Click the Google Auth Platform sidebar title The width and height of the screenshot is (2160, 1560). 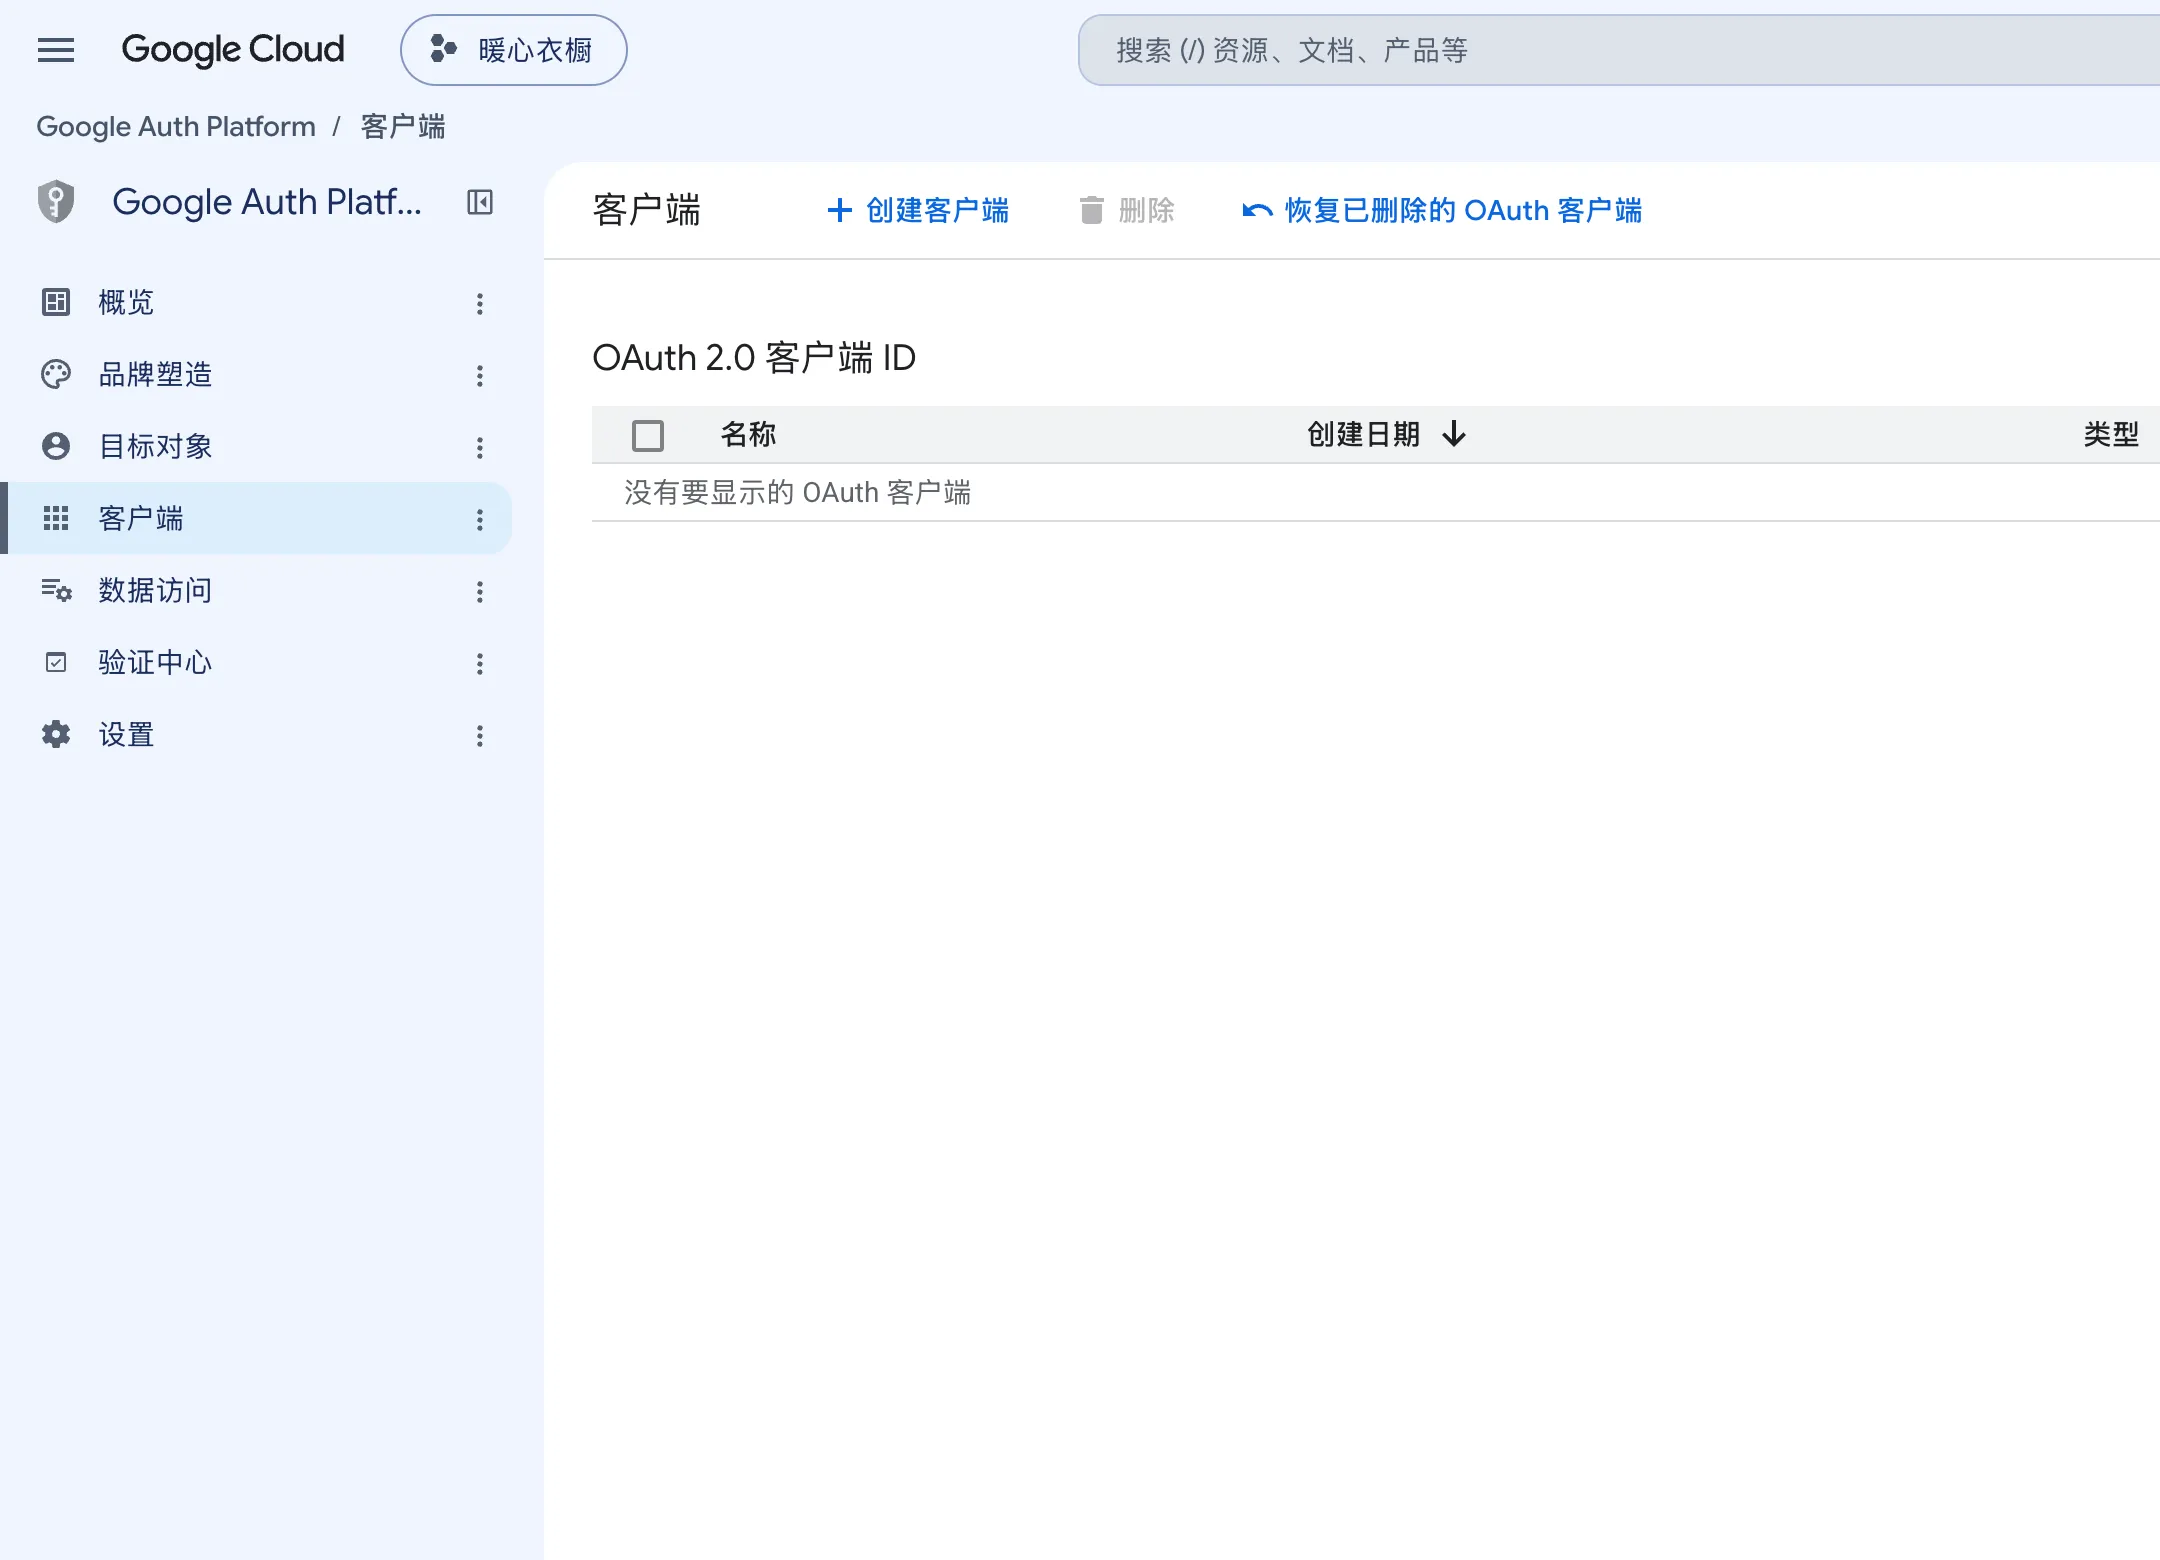click(x=267, y=202)
